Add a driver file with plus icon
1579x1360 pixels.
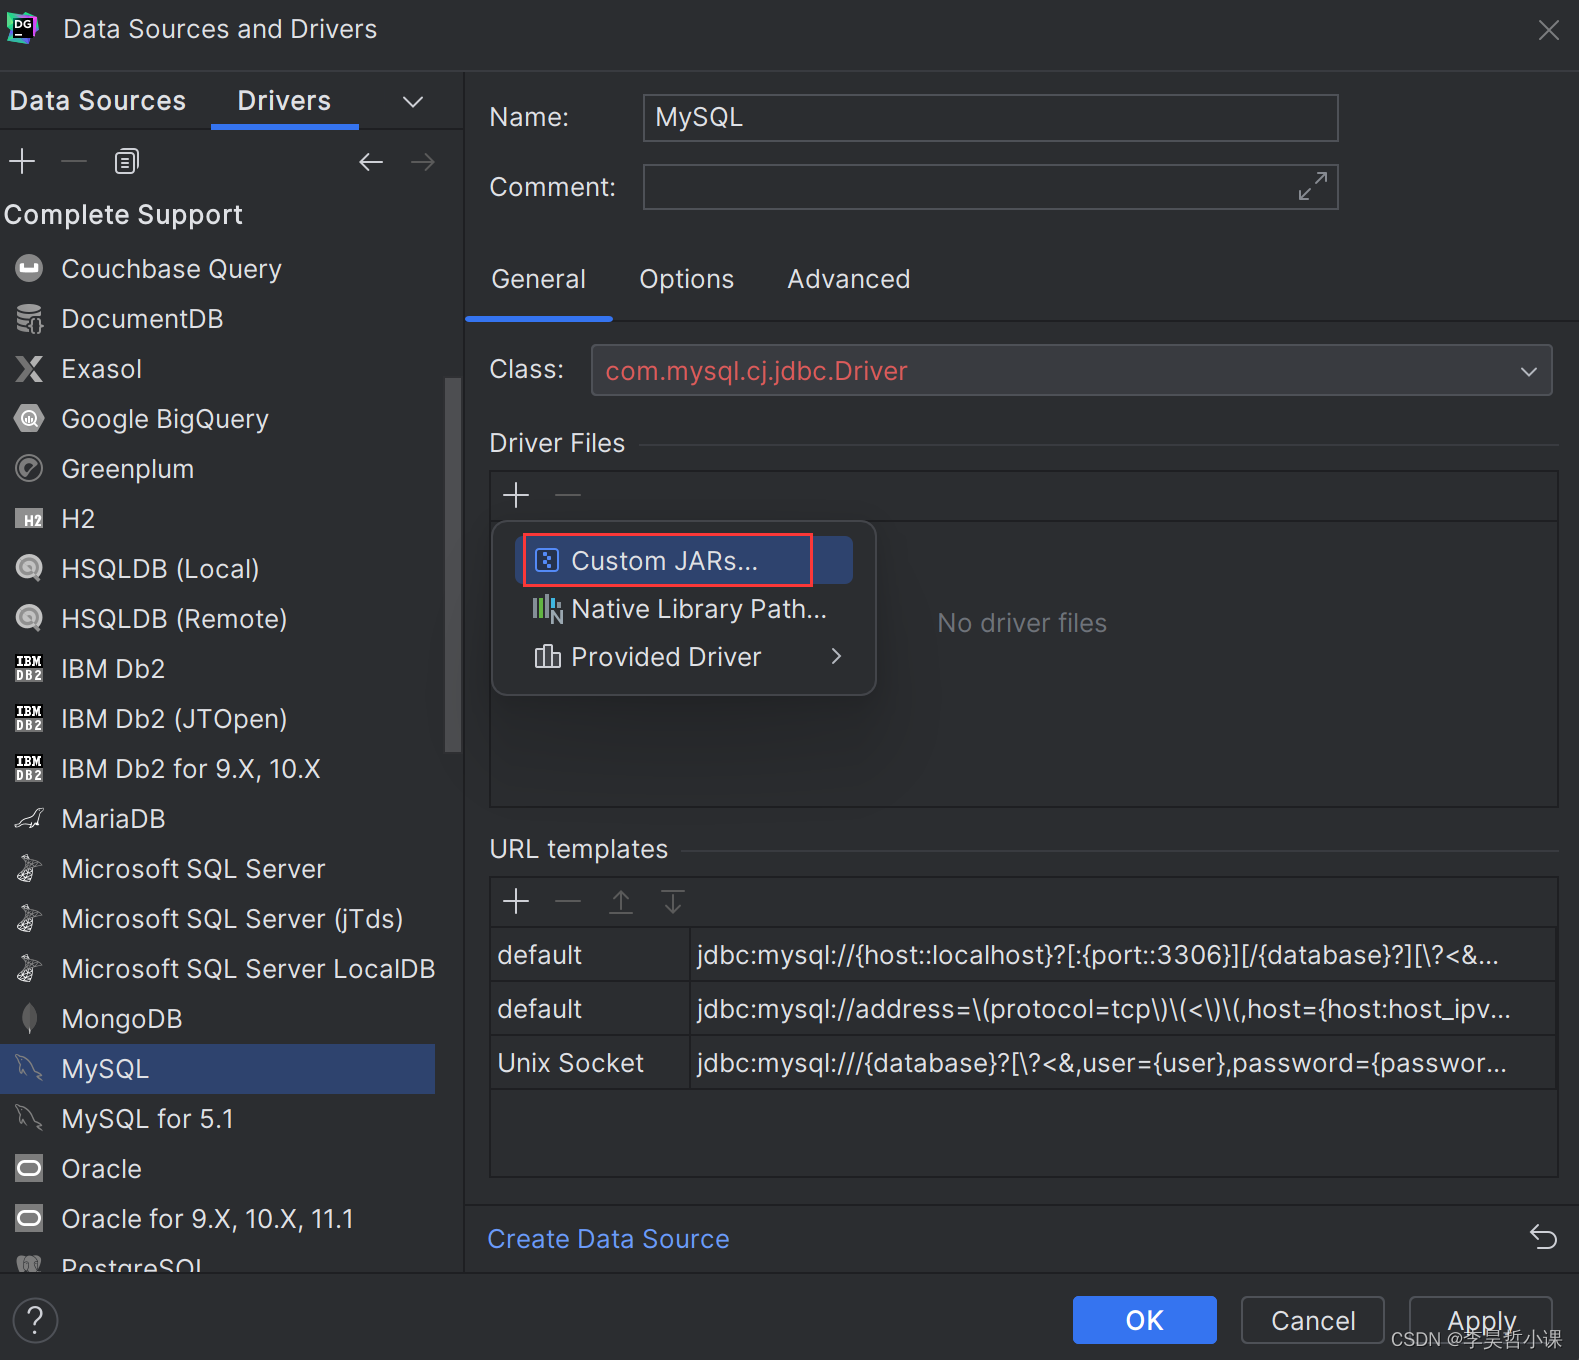click(x=516, y=495)
